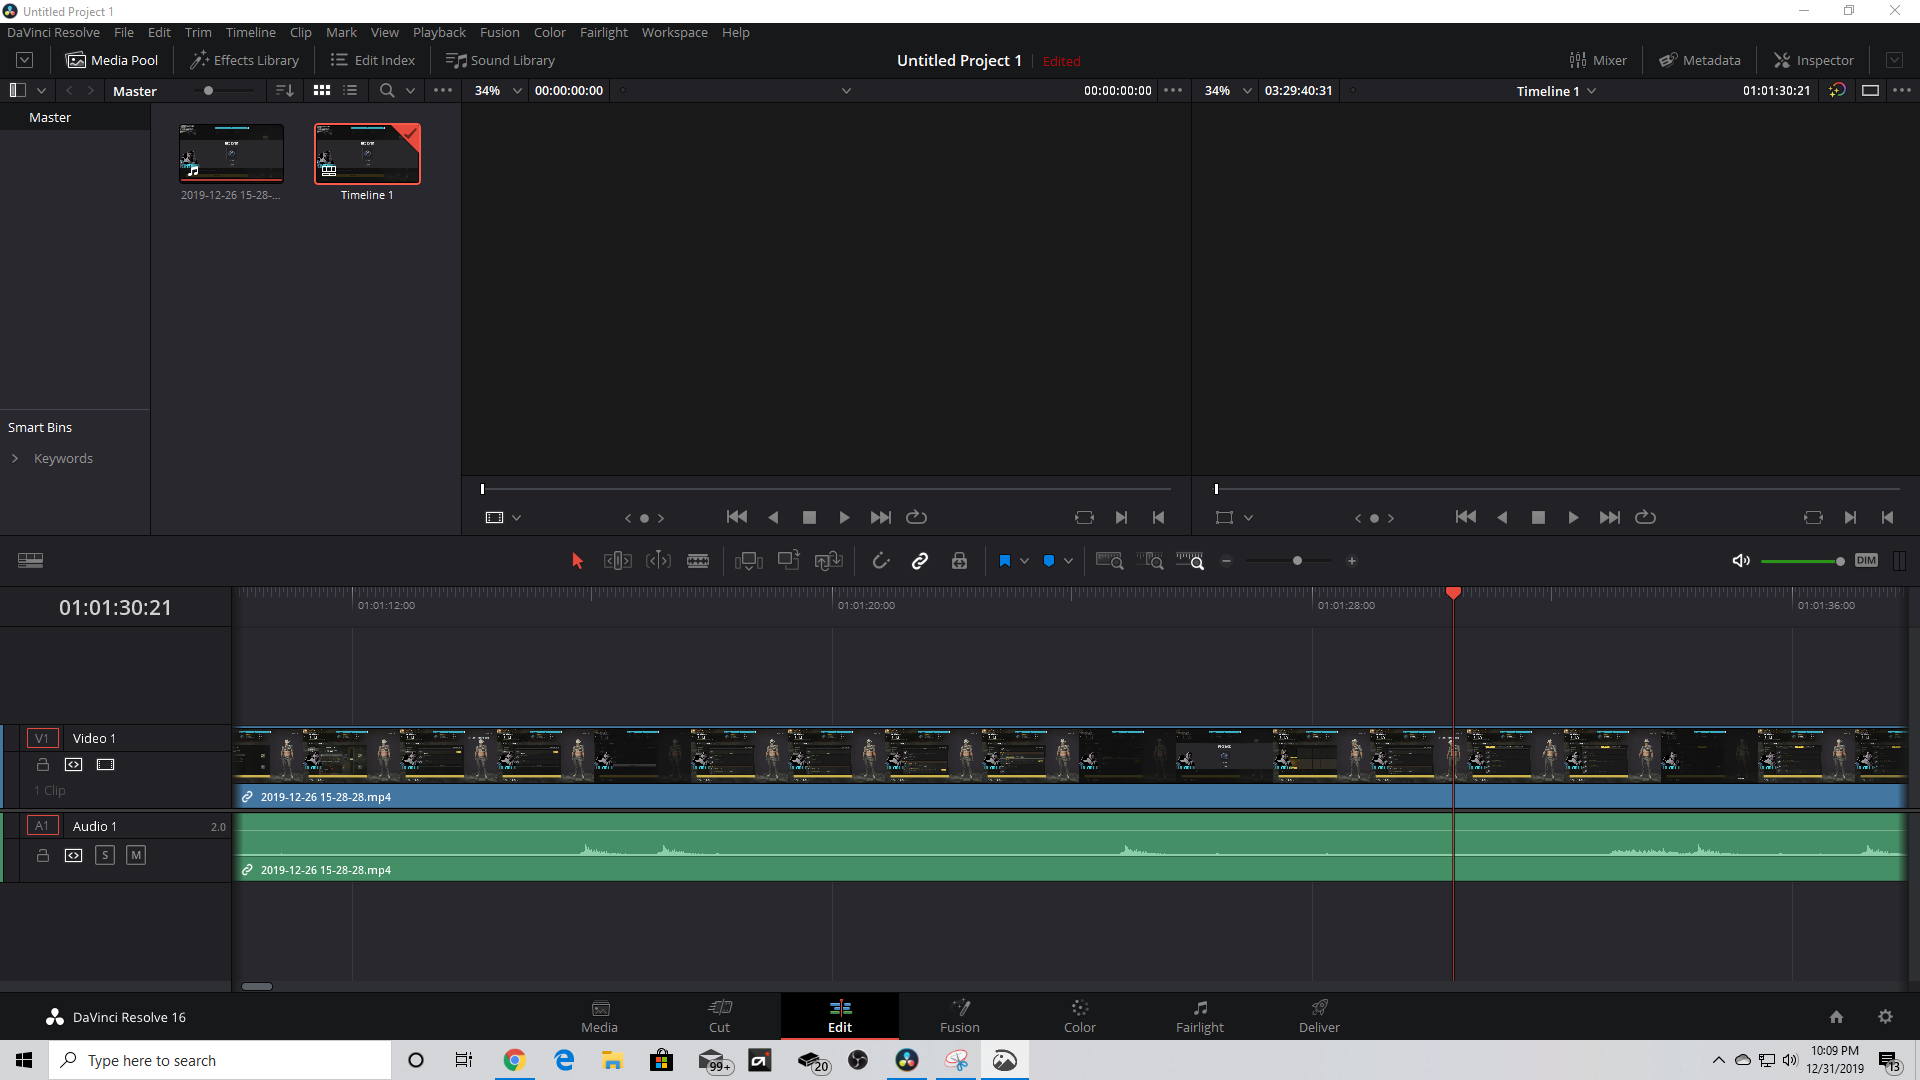Open the Edit Index panel
This screenshot has height=1080, width=1920.
click(x=373, y=60)
